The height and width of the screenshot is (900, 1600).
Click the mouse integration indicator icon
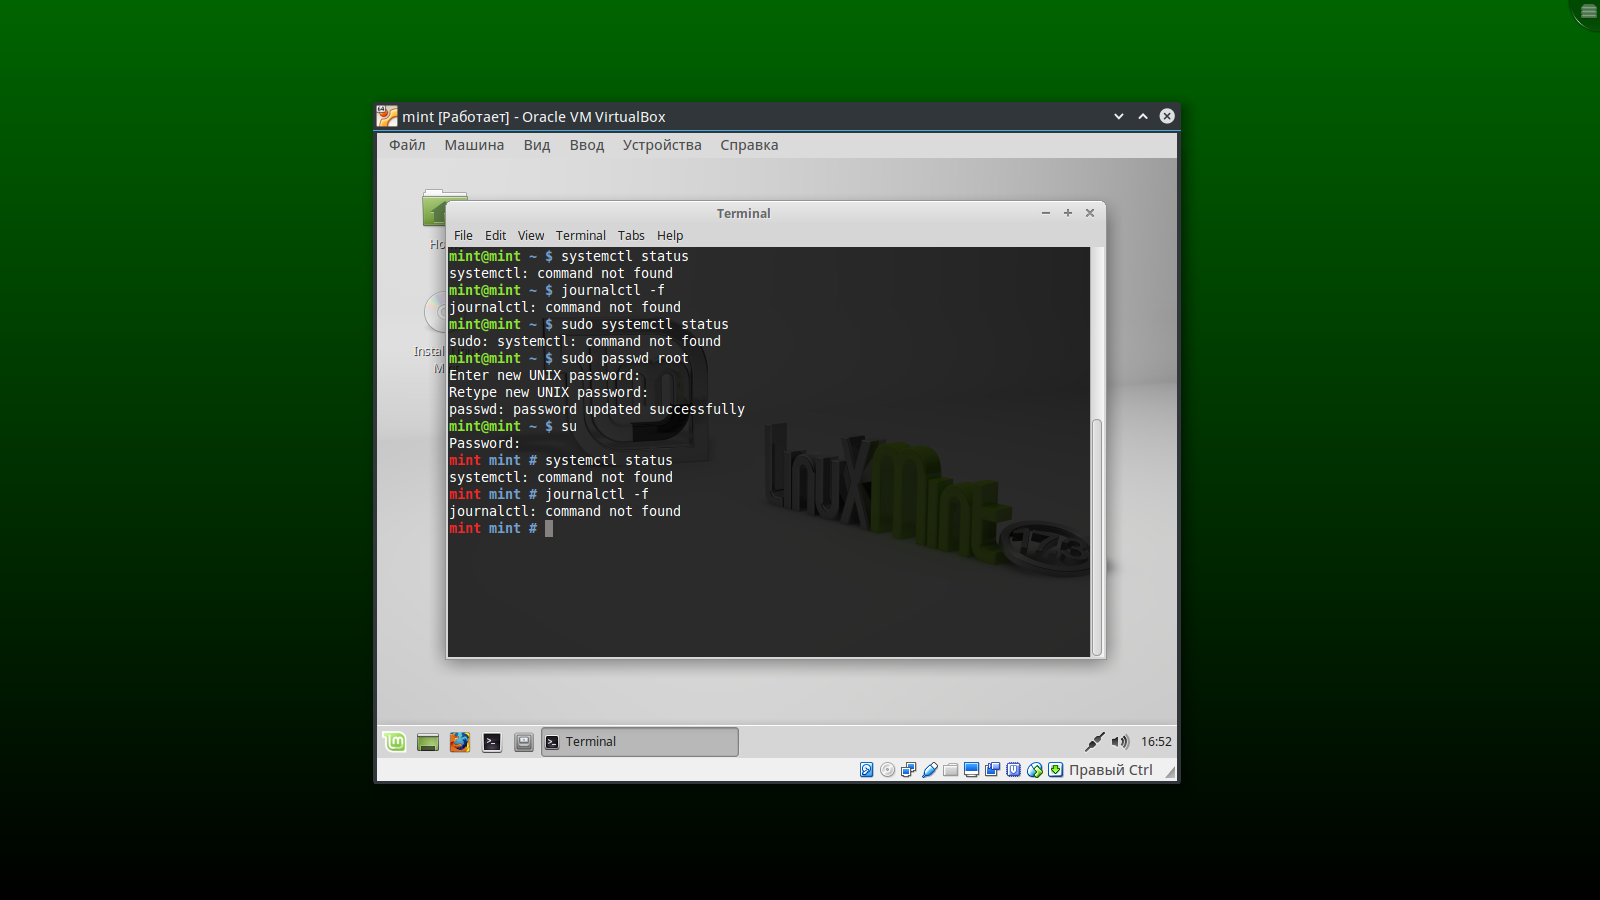coord(1034,770)
